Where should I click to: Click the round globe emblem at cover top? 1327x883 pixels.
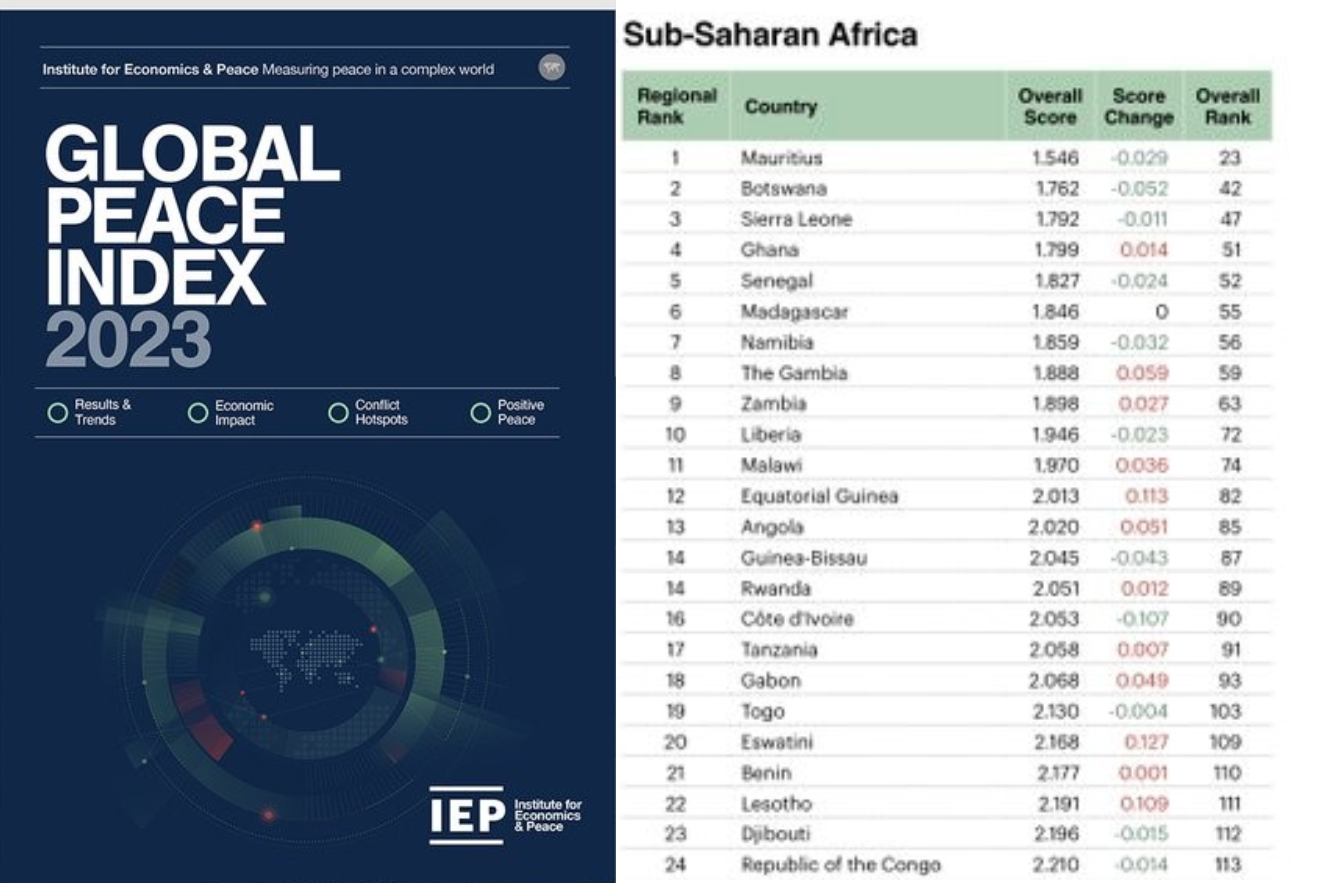click(552, 68)
